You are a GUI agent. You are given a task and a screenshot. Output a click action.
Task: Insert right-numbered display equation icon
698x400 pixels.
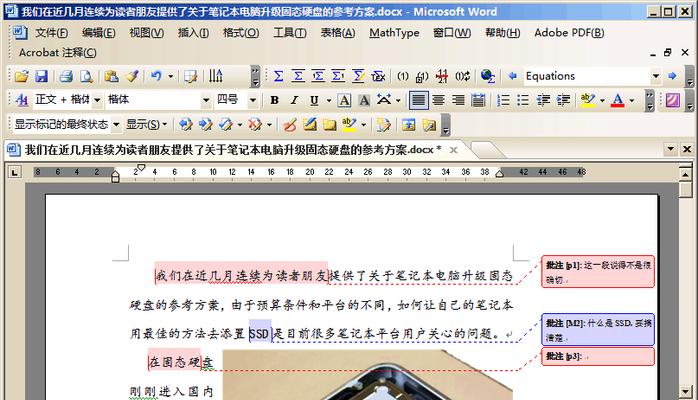(338, 76)
